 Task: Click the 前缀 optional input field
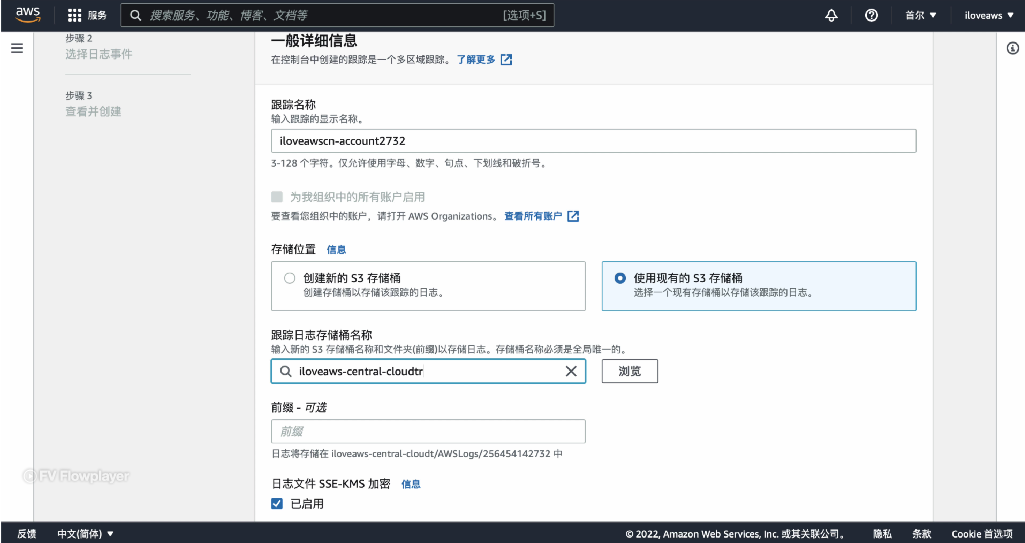[x=428, y=431]
